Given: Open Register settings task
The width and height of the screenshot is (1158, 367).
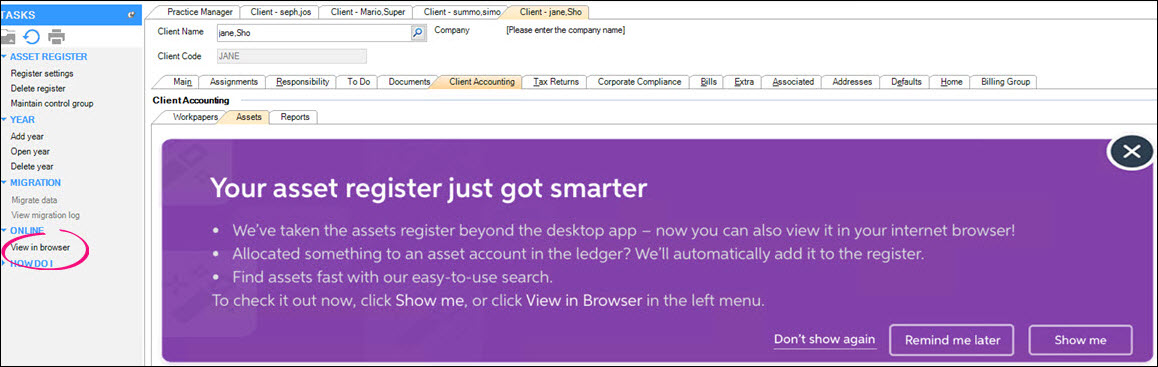Looking at the screenshot, I should [x=42, y=74].
